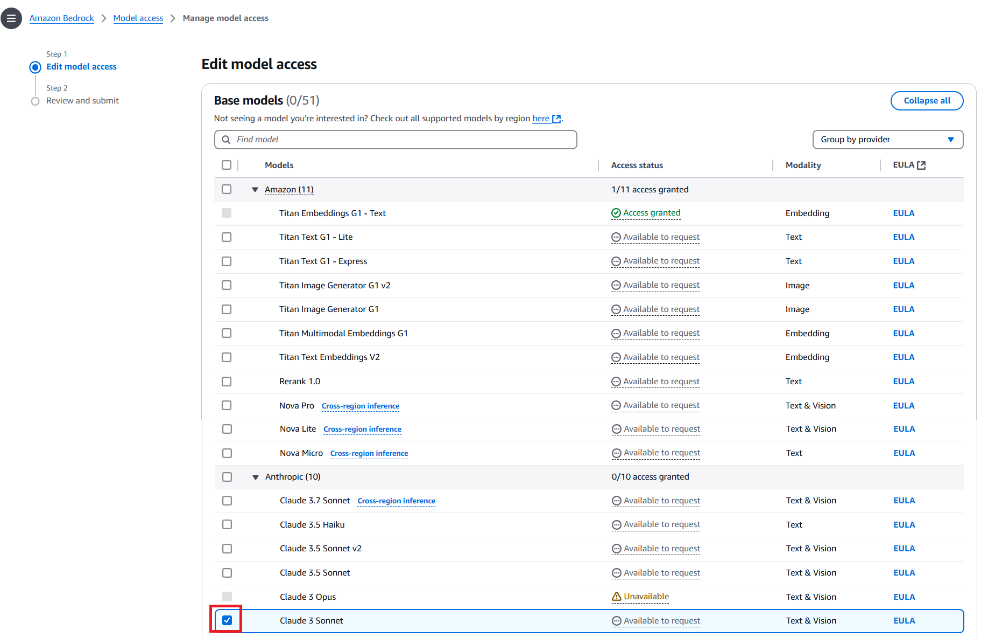
Task: Tick the select-all checkbox in Models header
Action: 226,165
